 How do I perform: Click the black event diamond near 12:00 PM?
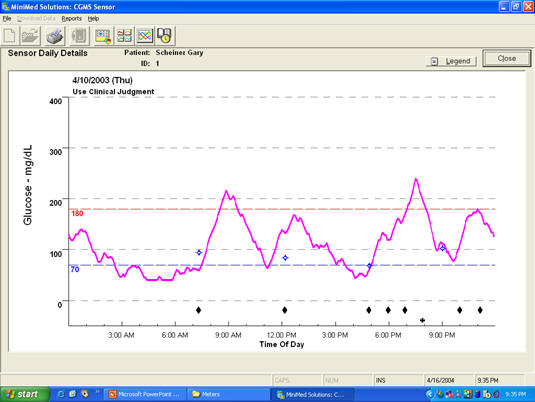(x=285, y=310)
